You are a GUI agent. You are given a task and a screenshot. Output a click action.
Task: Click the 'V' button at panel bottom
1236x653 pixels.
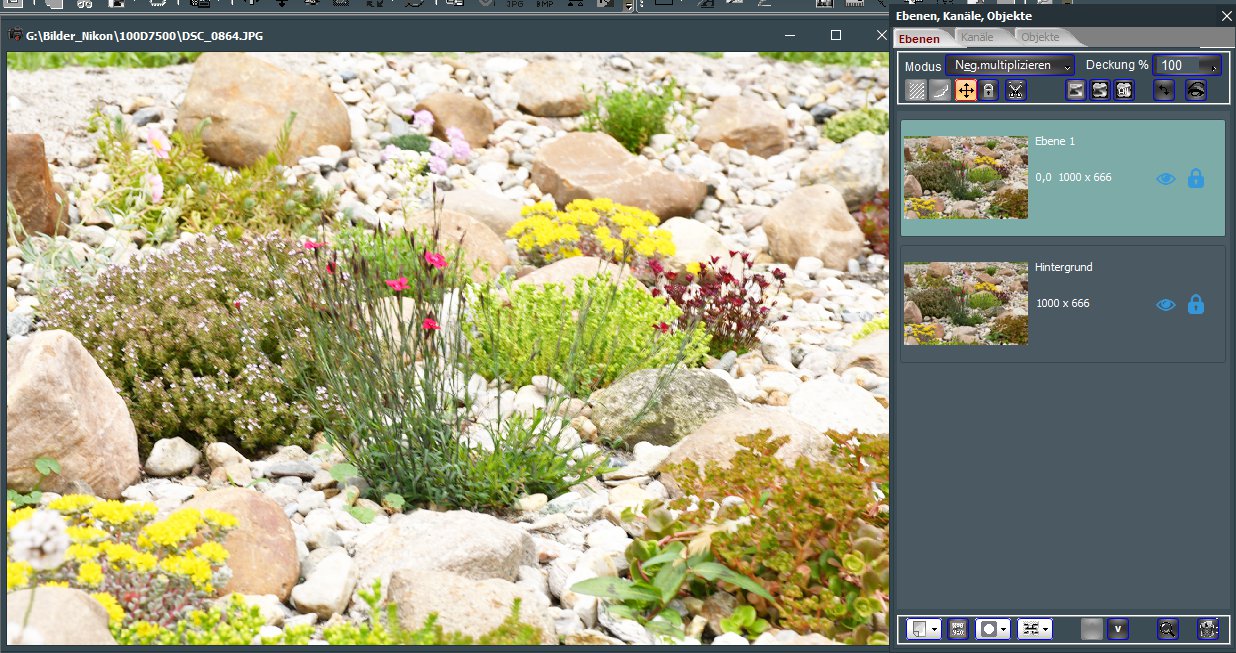pos(1119,629)
